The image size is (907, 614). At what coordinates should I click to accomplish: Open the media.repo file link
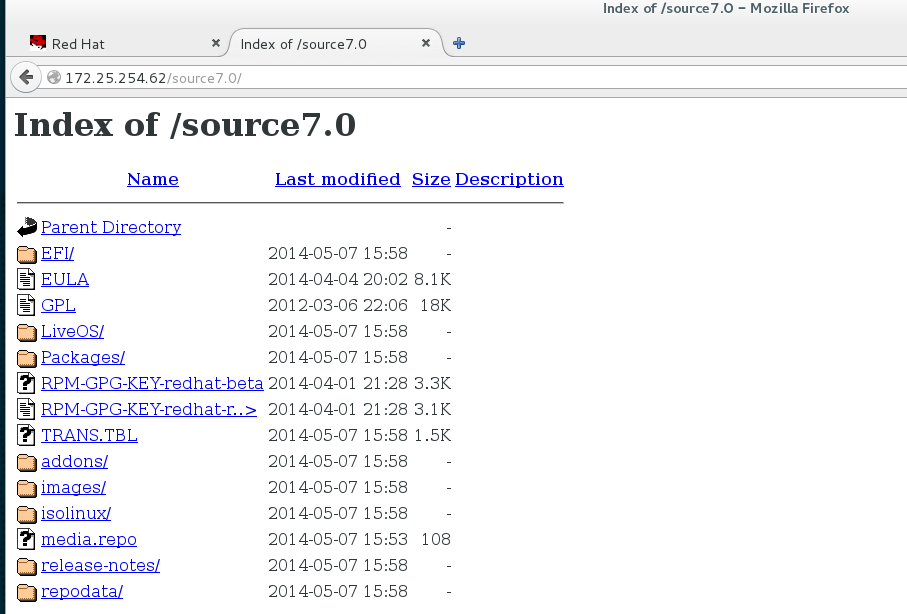point(89,540)
